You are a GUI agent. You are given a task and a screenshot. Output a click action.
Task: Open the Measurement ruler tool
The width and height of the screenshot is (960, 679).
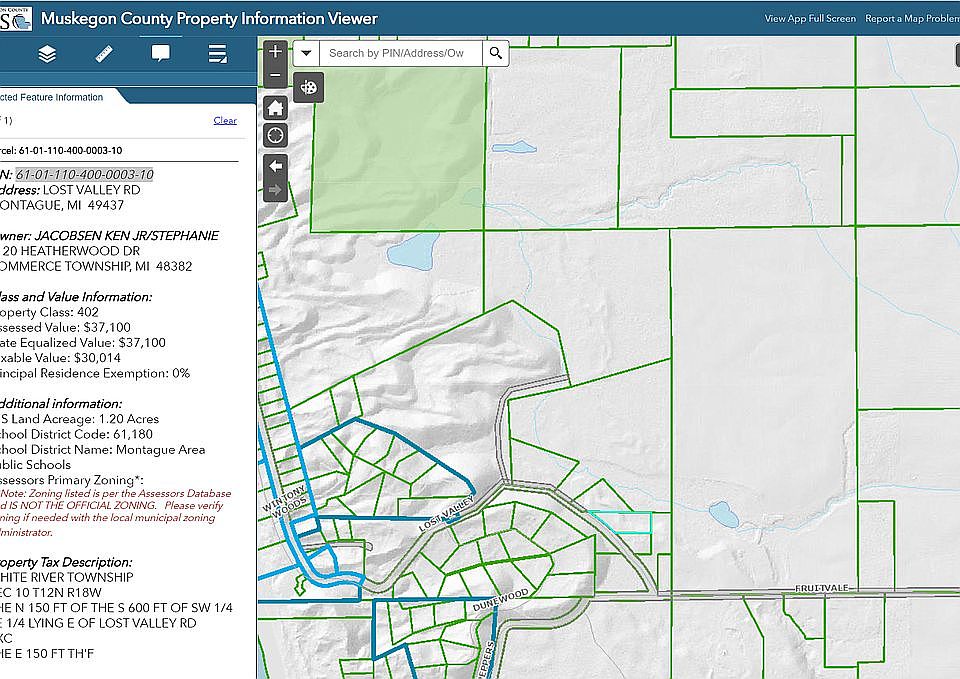click(104, 54)
